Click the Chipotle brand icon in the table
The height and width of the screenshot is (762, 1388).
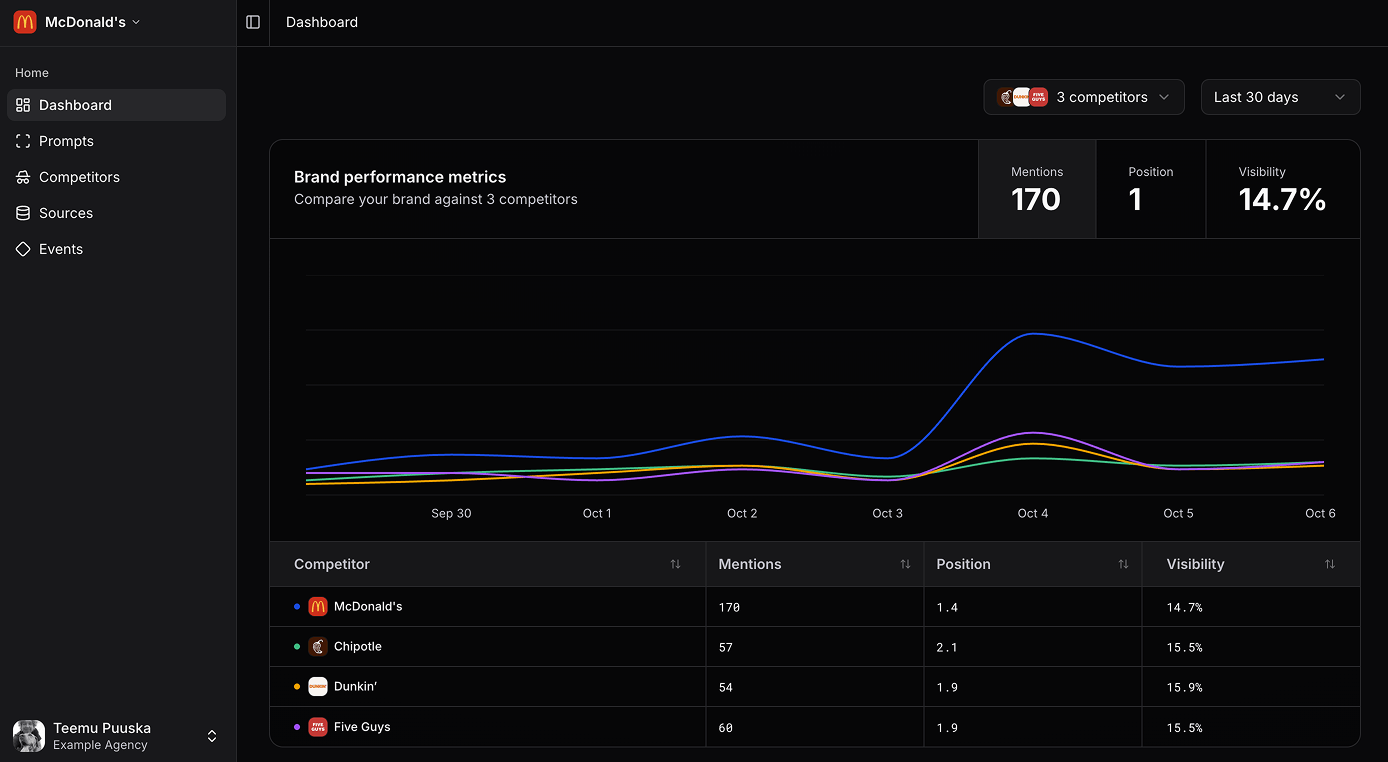coord(318,646)
